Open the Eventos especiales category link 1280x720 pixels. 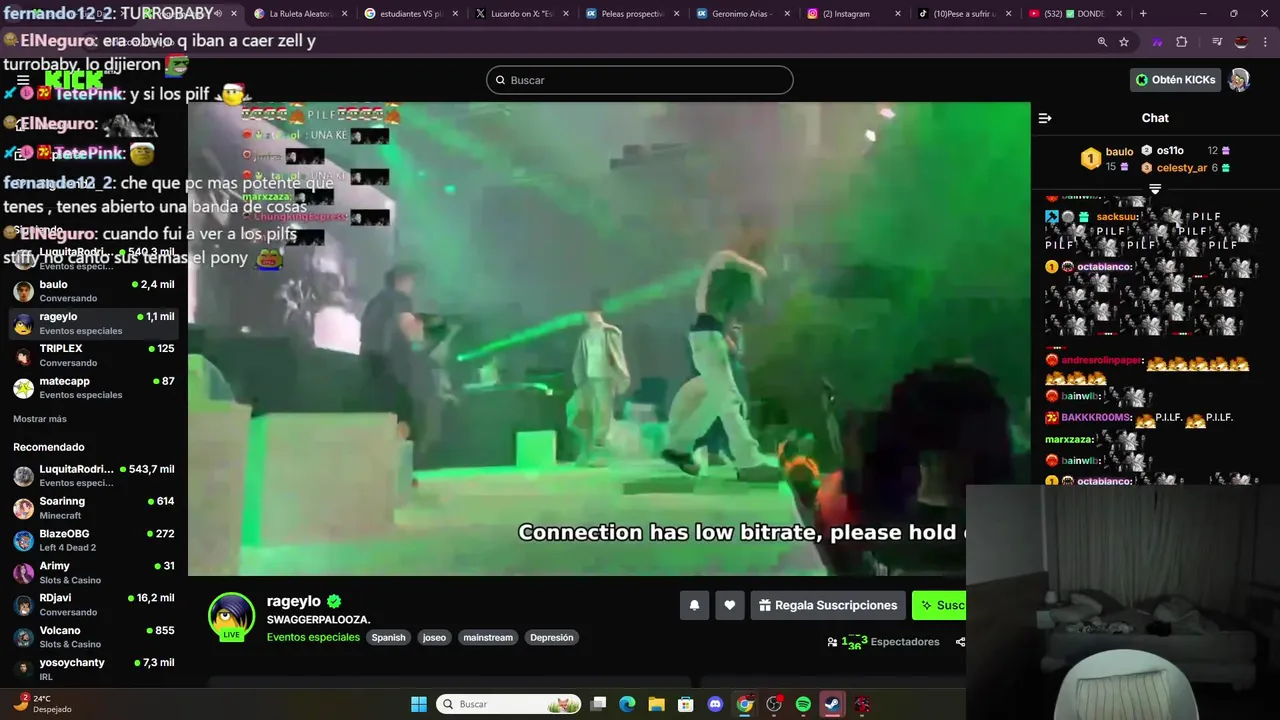click(313, 637)
